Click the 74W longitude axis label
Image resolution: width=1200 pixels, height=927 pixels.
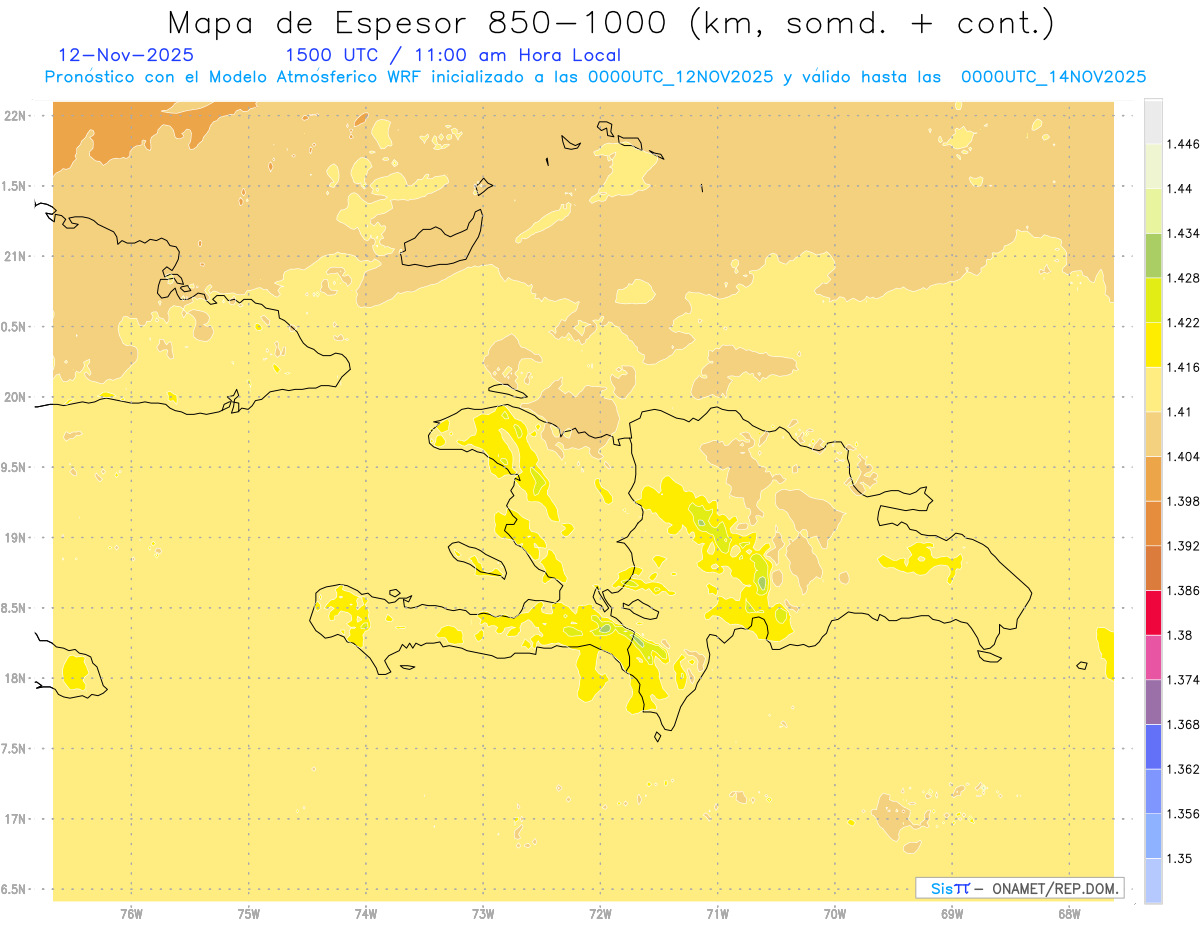pyautogui.click(x=366, y=914)
